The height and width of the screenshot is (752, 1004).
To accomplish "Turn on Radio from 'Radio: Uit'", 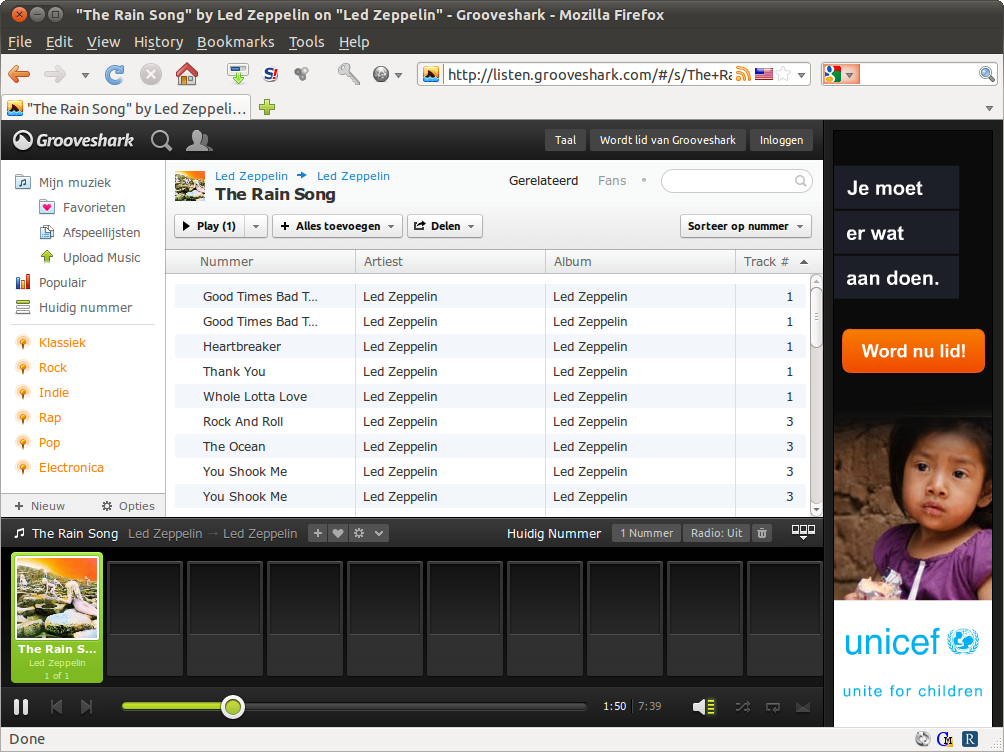I will click(x=716, y=533).
